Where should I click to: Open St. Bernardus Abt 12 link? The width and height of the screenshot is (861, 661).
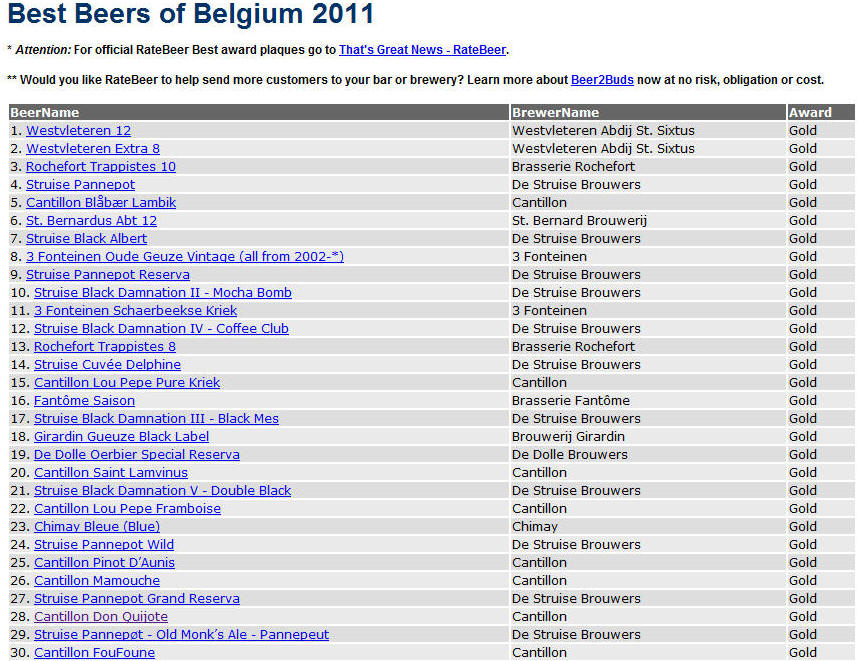(x=91, y=221)
